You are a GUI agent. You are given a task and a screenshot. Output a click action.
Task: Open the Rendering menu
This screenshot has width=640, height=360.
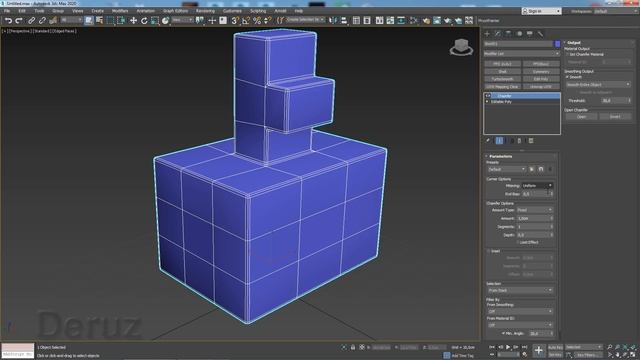tap(205, 11)
